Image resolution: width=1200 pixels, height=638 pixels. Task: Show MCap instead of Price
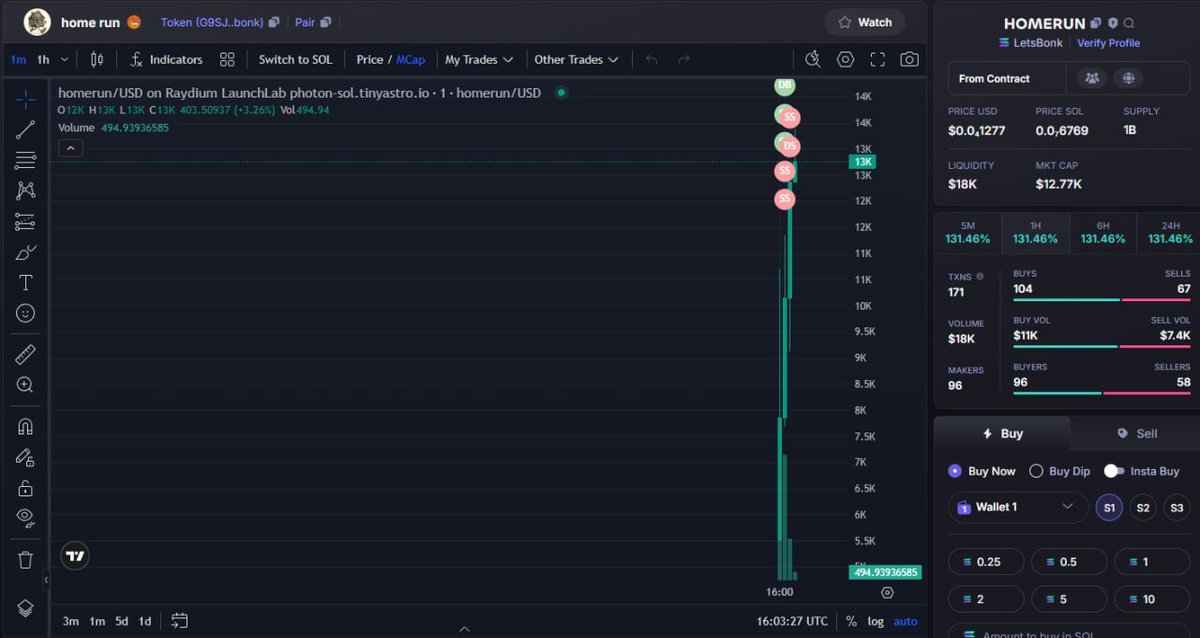411,60
